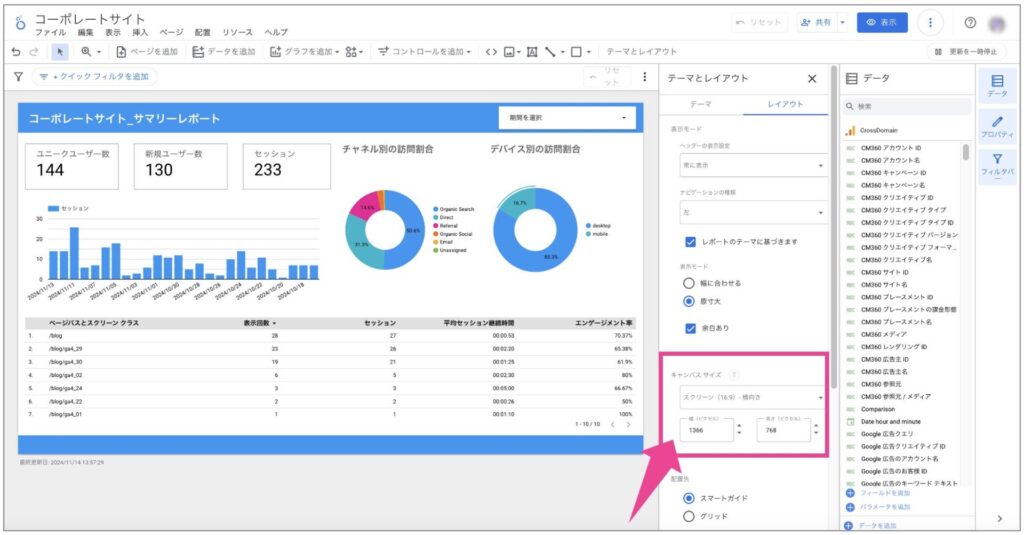
Task: Open the コントロールを追加 dropdown
Action: point(424,52)
